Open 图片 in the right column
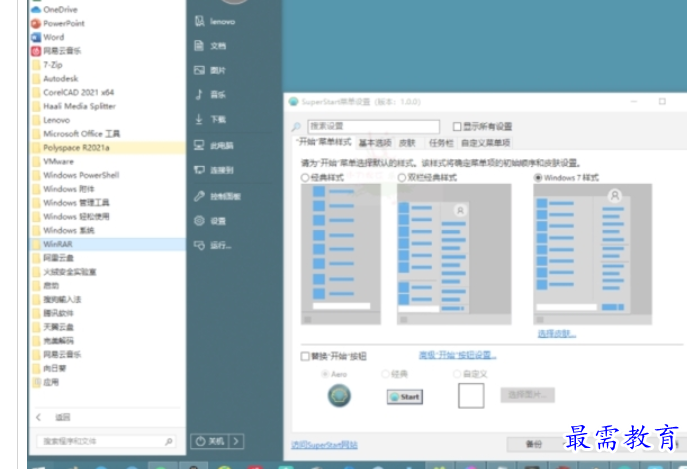This screenshot has height=469, width=687. point(211,70)
